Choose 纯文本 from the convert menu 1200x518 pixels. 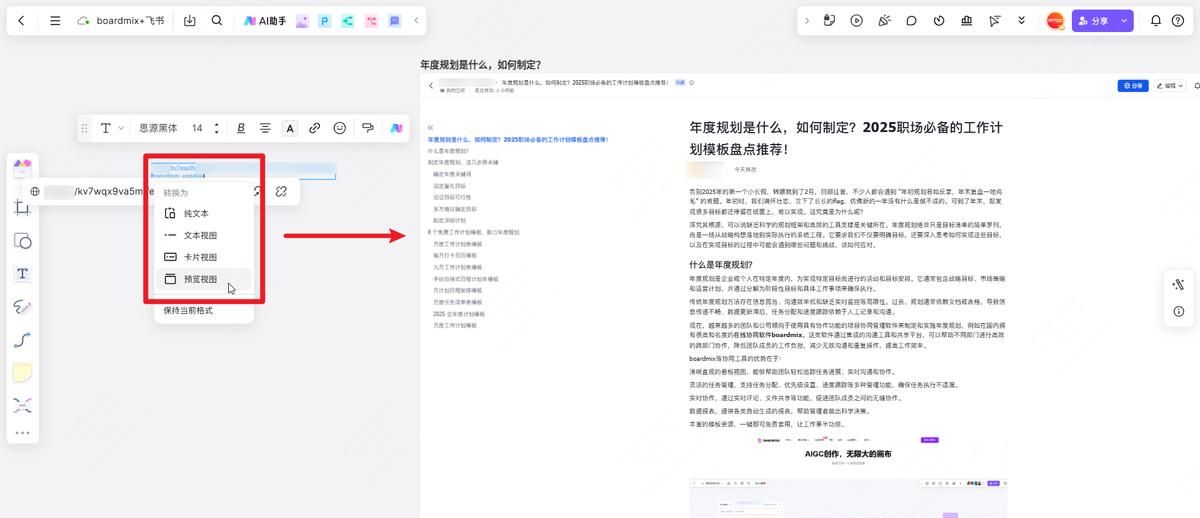pyautogui.click(x=202, y=214)
